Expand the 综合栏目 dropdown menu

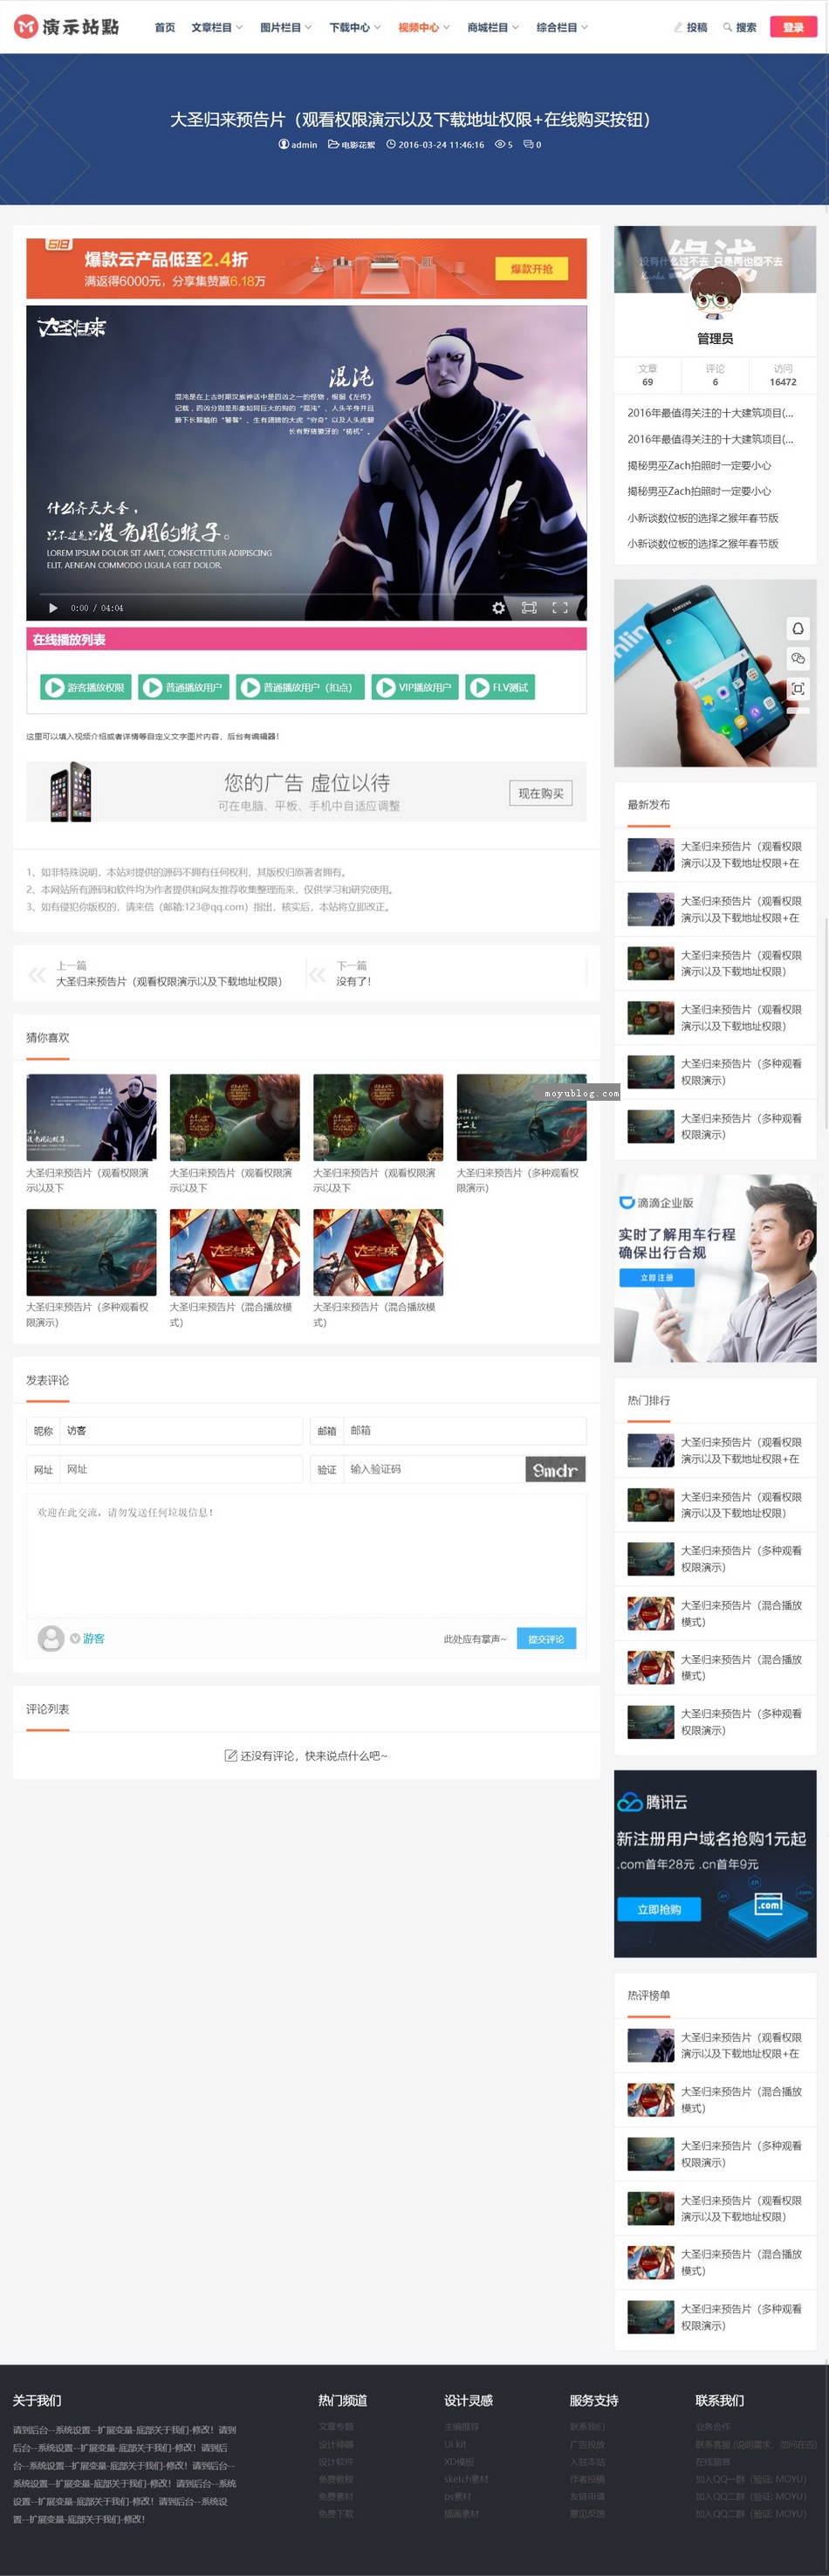(562, 27)
